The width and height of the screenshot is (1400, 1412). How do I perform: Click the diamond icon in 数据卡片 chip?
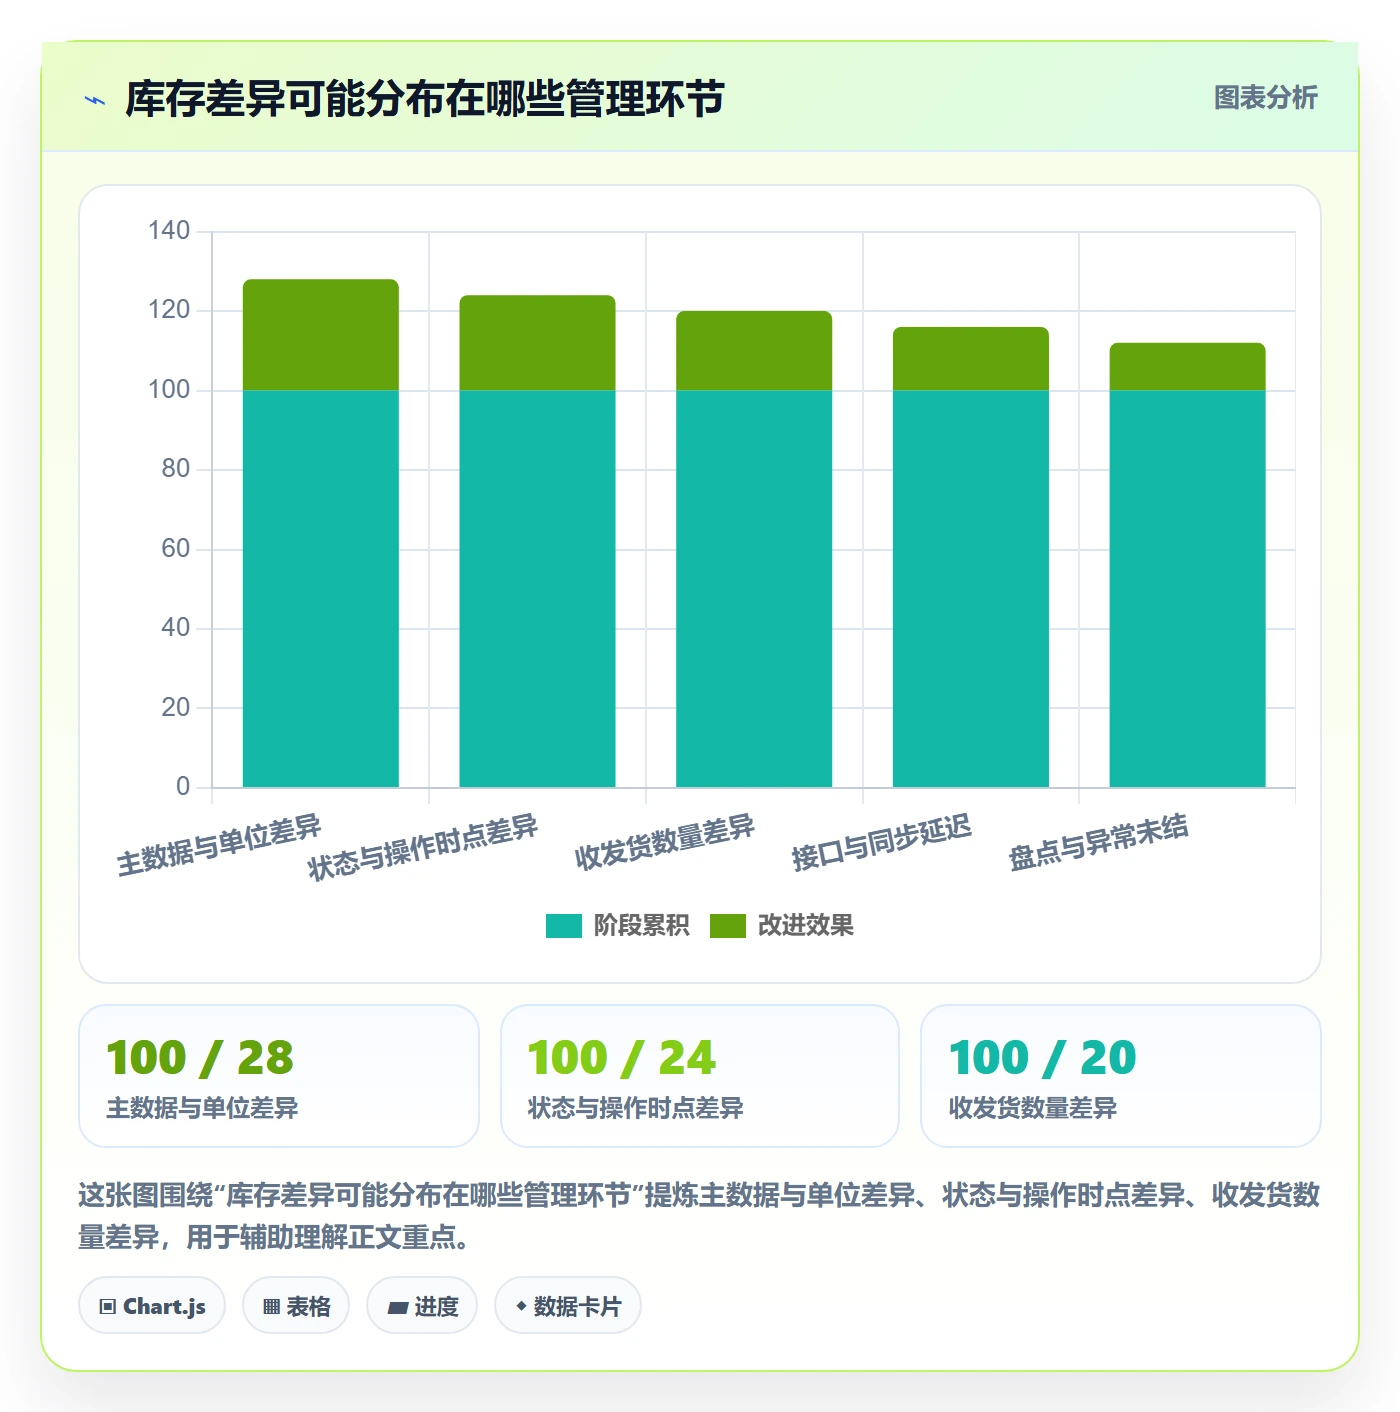(521, 1306)
